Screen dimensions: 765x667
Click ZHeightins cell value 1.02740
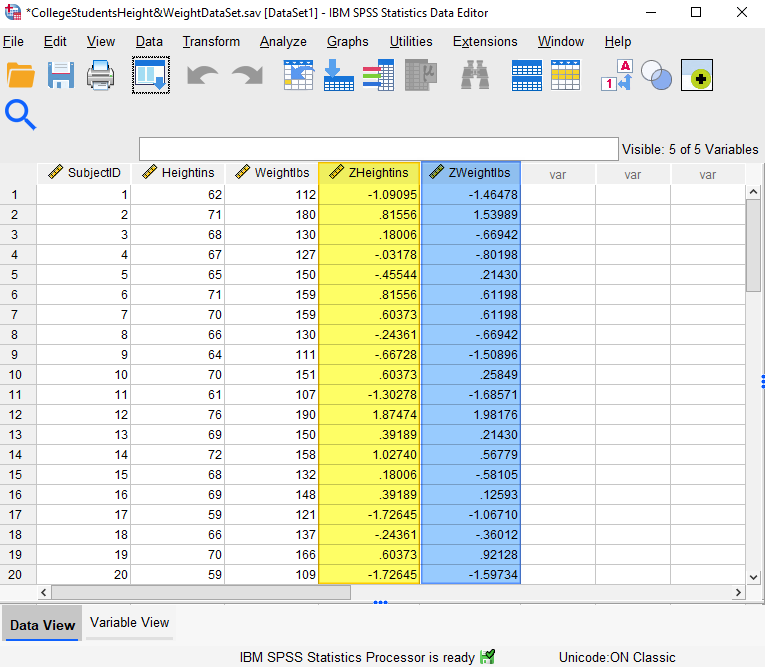point(369,455)
